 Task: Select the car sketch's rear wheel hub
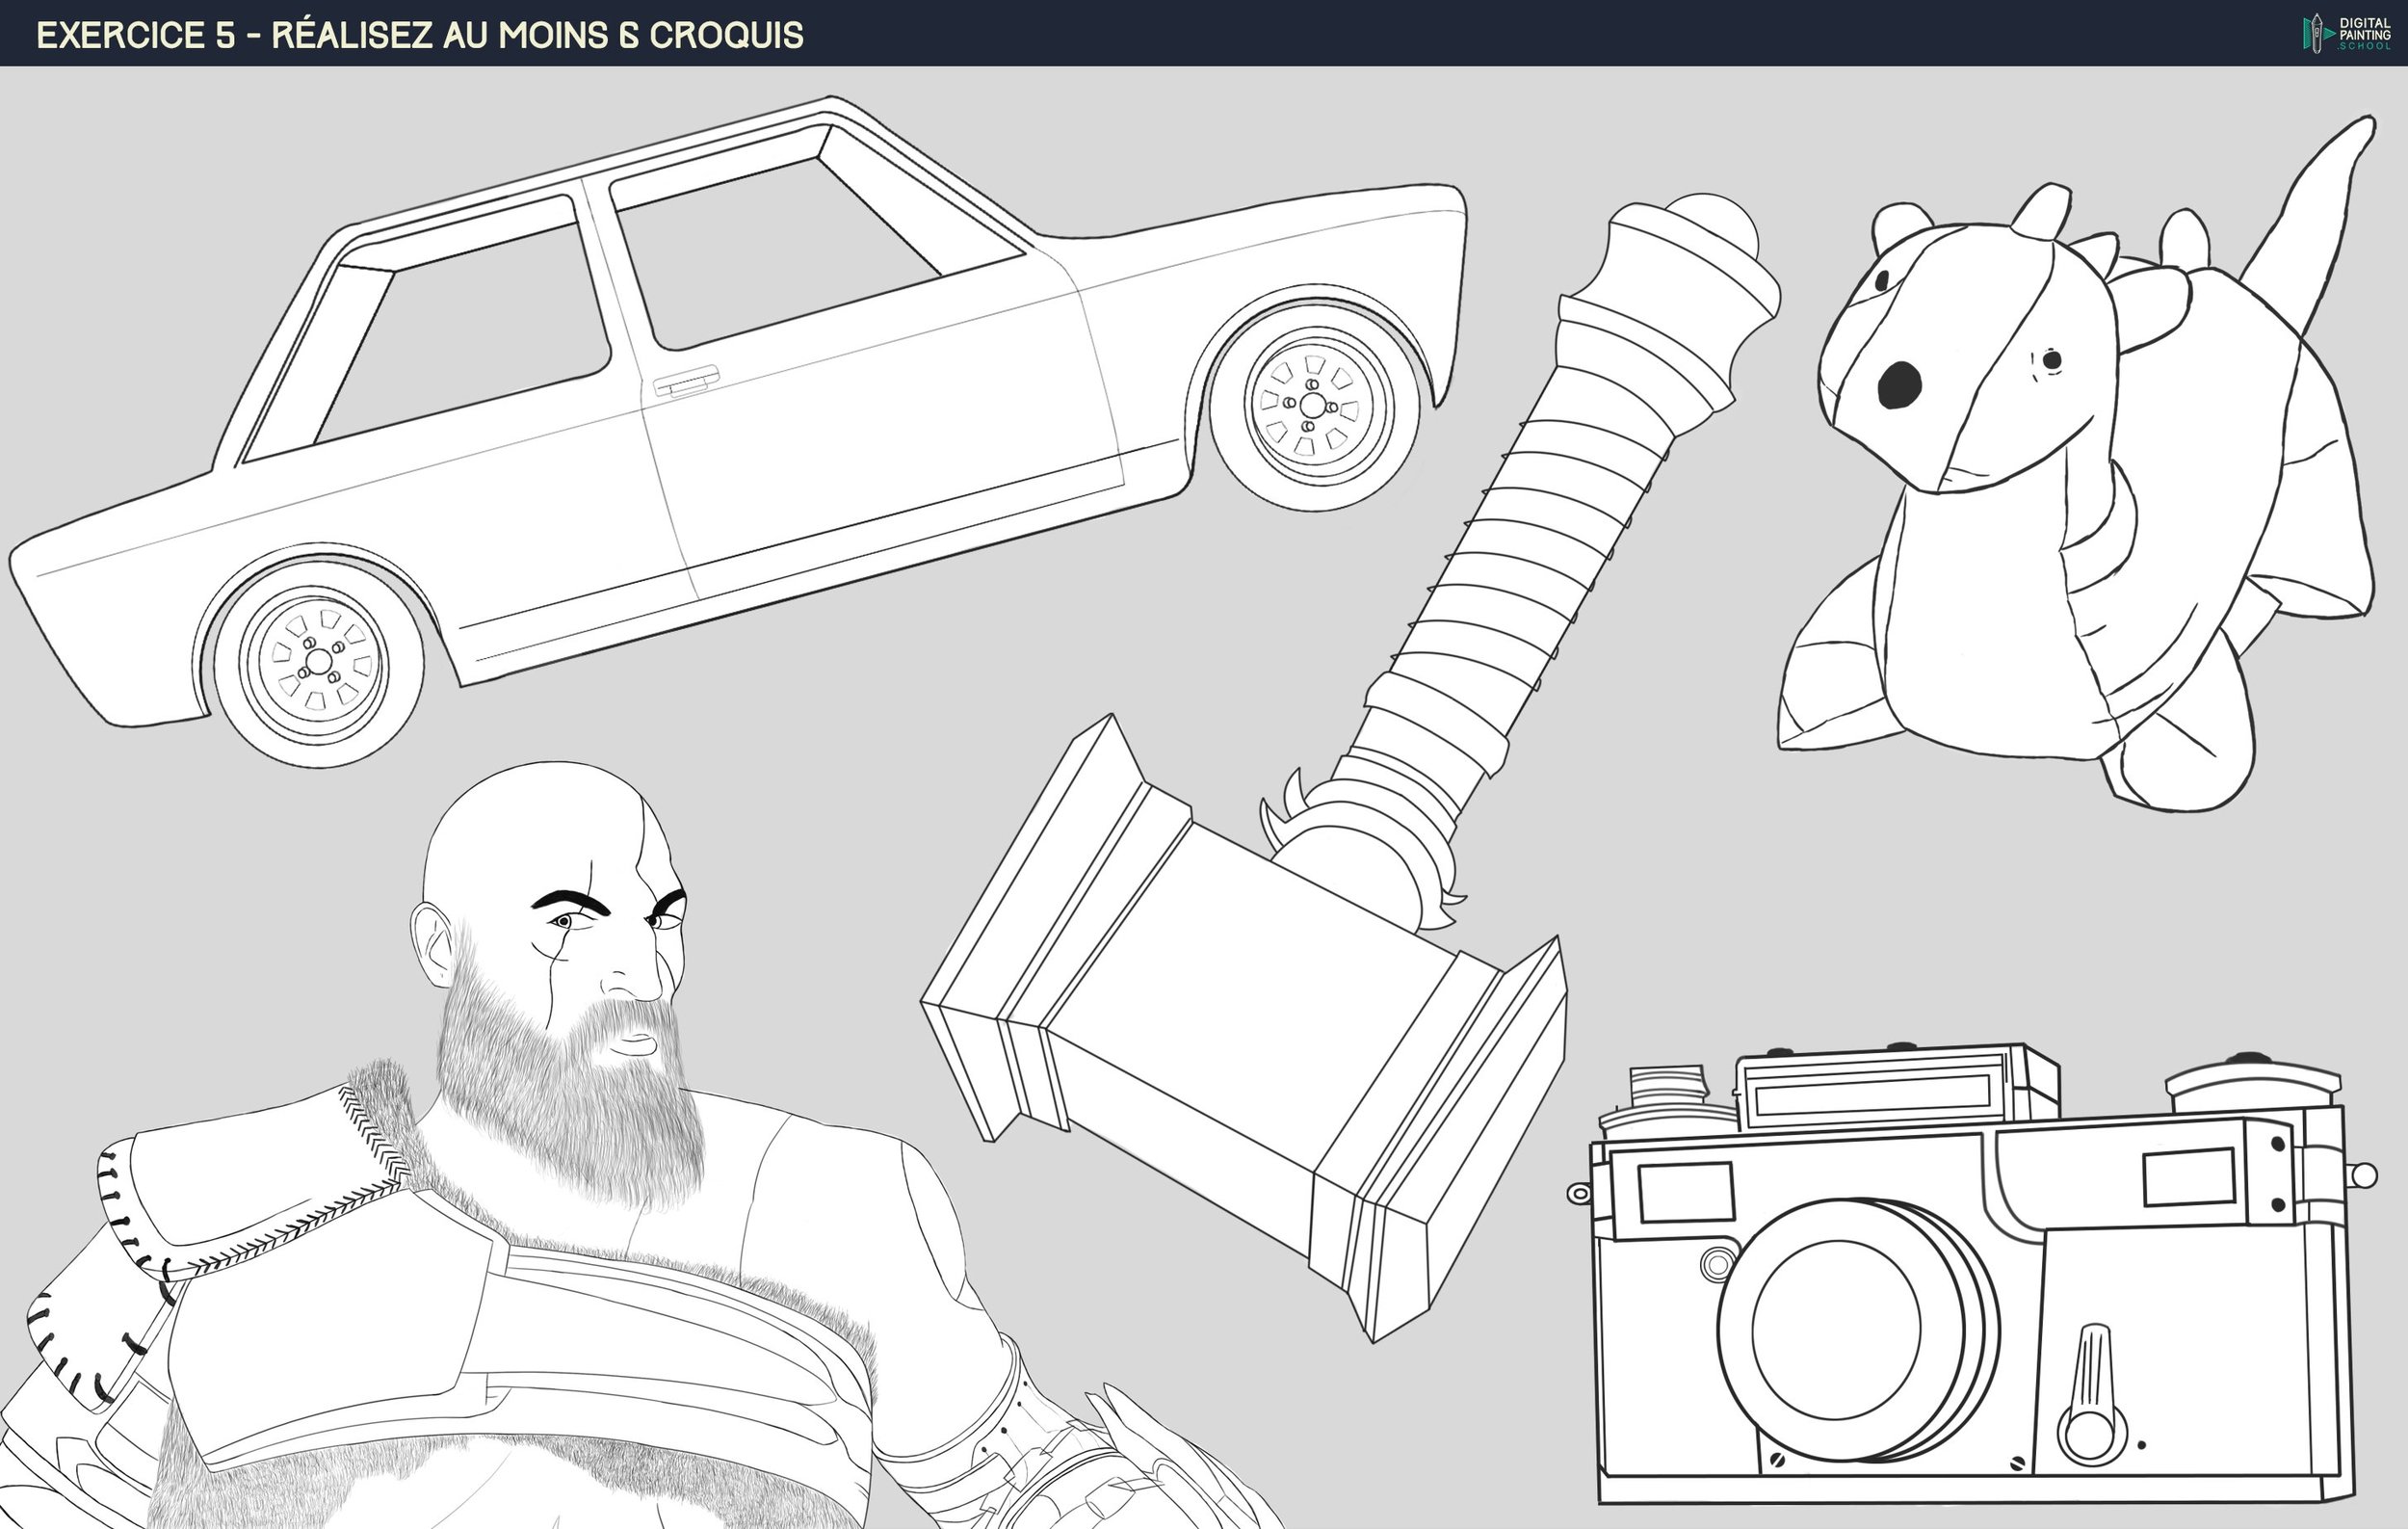click(x=1313, y=405)
